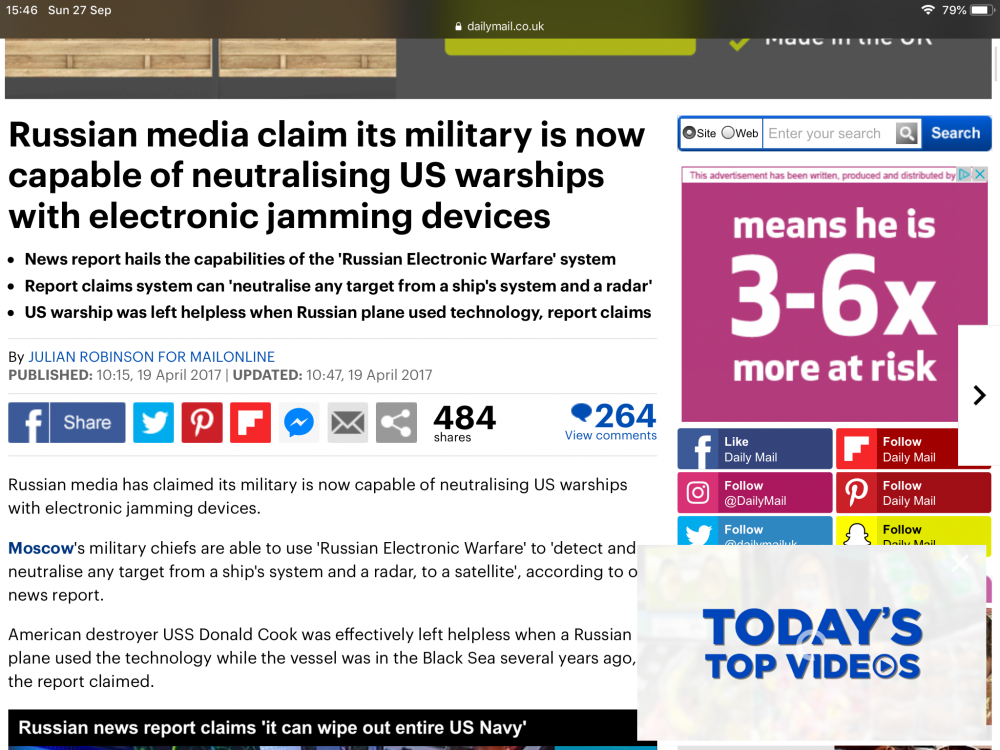The image size is (1000, 750).
Task: Open the AdChoices info triangle
Action: click(964, 174)
